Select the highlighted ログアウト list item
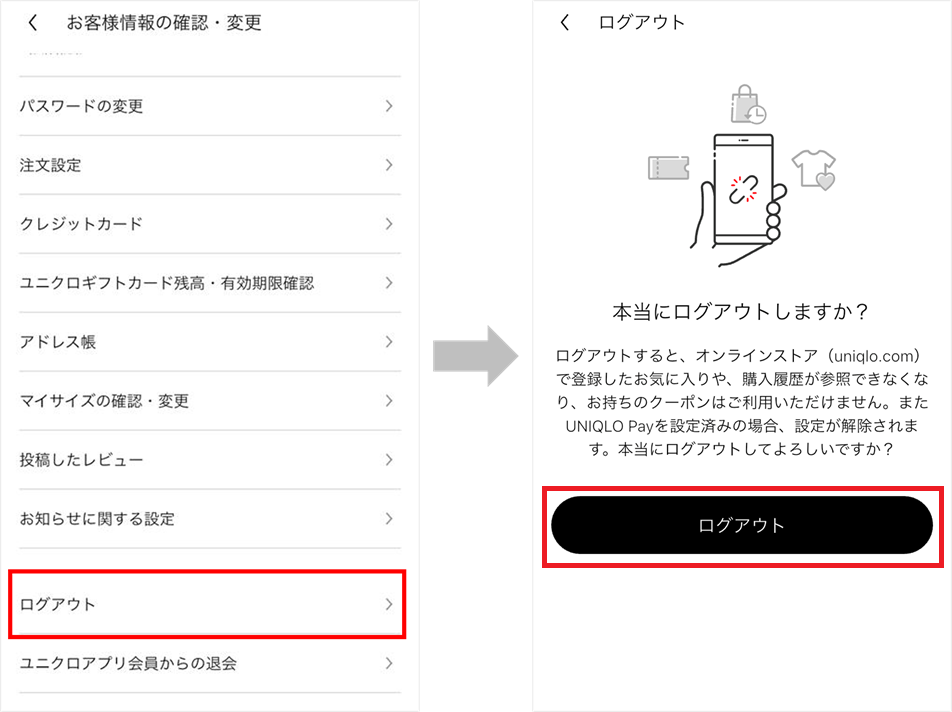 point(207,604)
